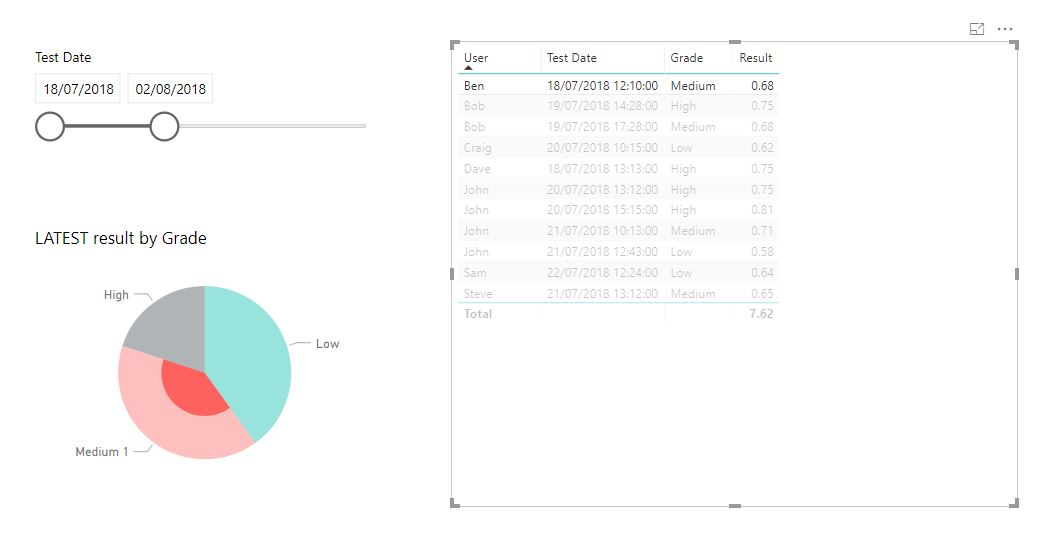Select the Ben row User cell
This screenshot has width=1053, height=555.
tap(473, 85)
